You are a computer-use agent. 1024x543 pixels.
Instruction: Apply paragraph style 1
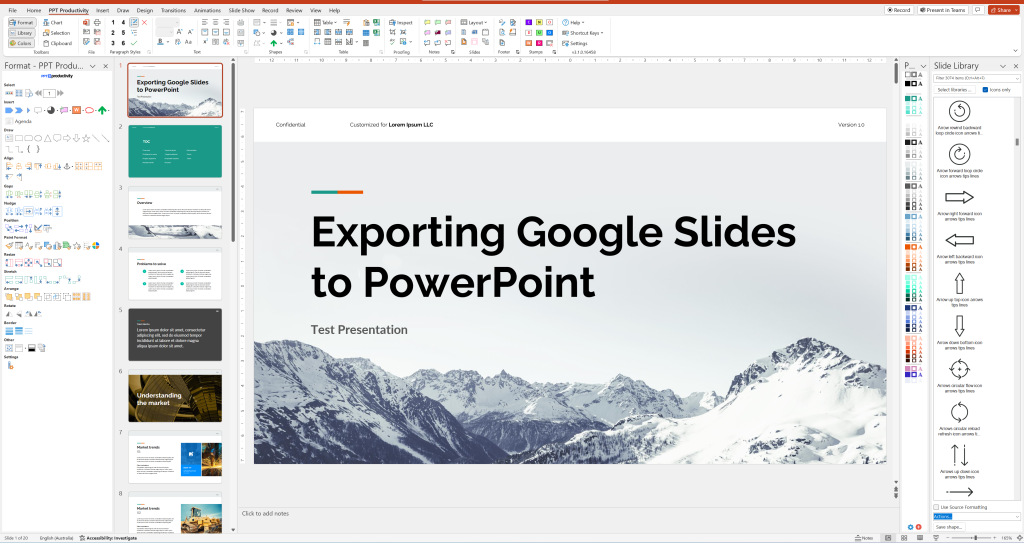[x=113, y=22]
